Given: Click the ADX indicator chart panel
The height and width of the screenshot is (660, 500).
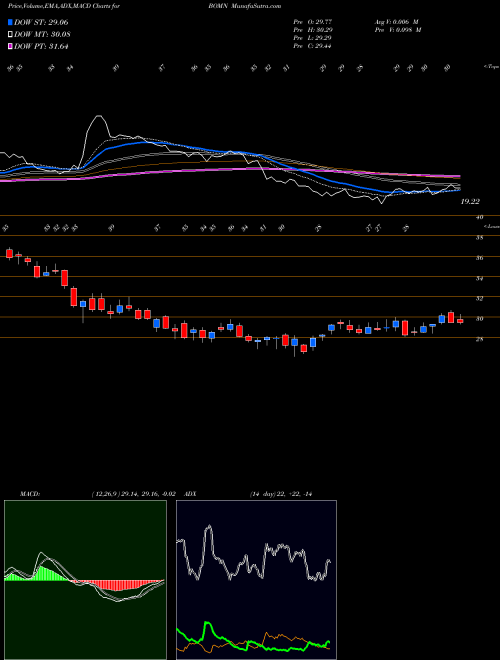Looking at the screenshot, I should pyautogui.click(x=256, y=580).
